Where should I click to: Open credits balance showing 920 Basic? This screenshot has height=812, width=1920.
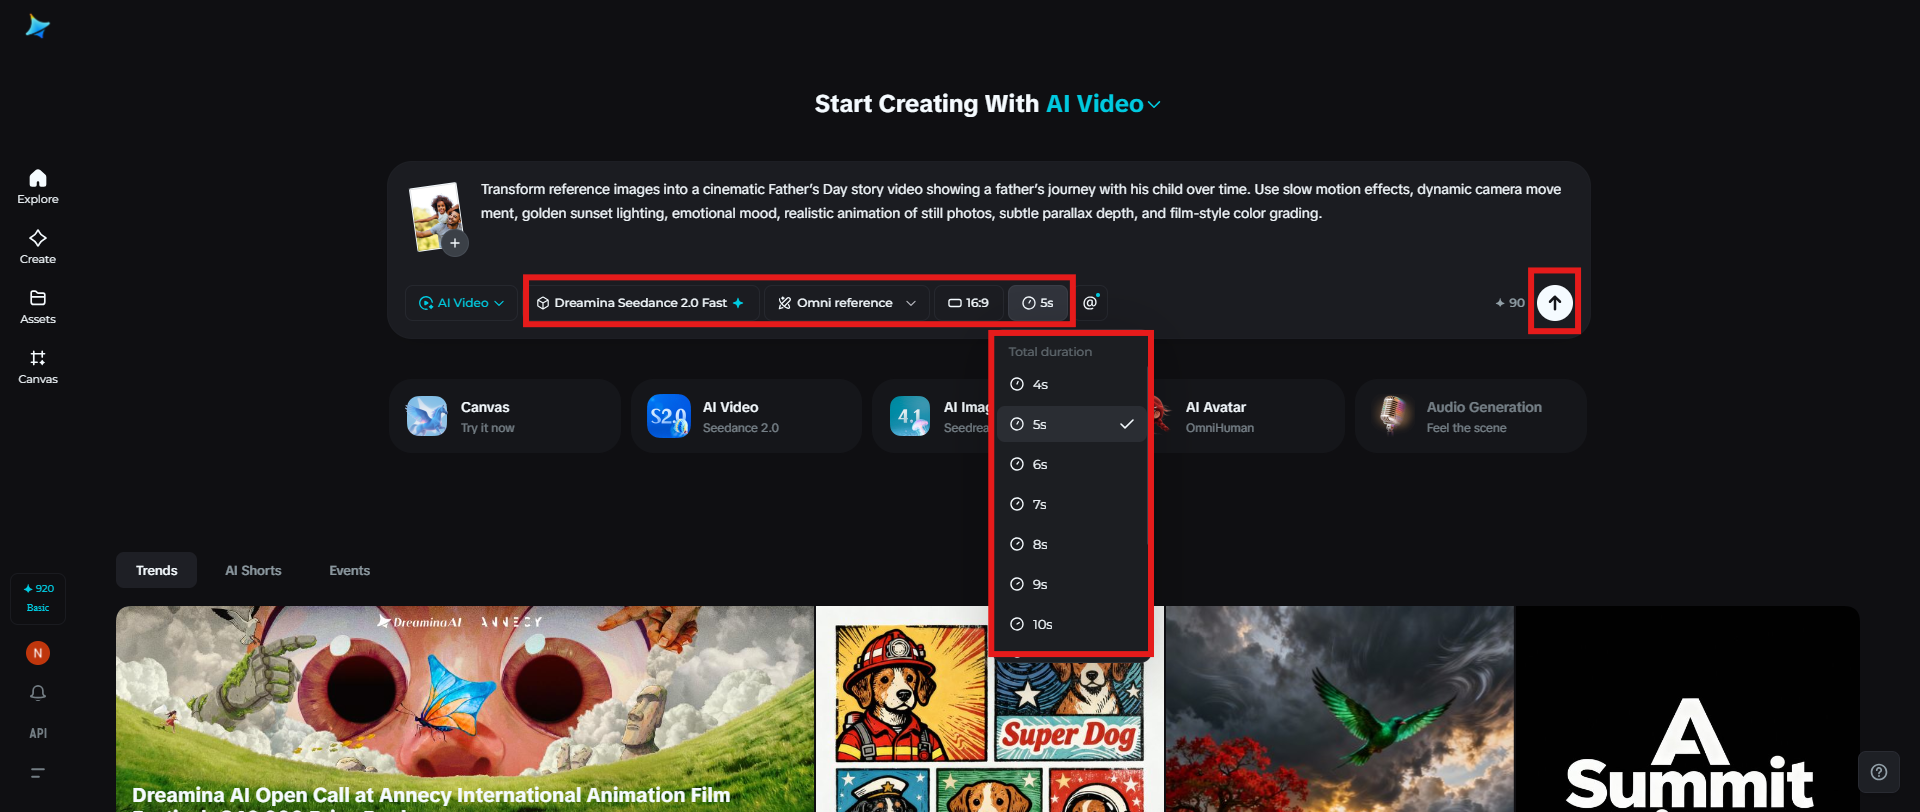click(38, 598)
